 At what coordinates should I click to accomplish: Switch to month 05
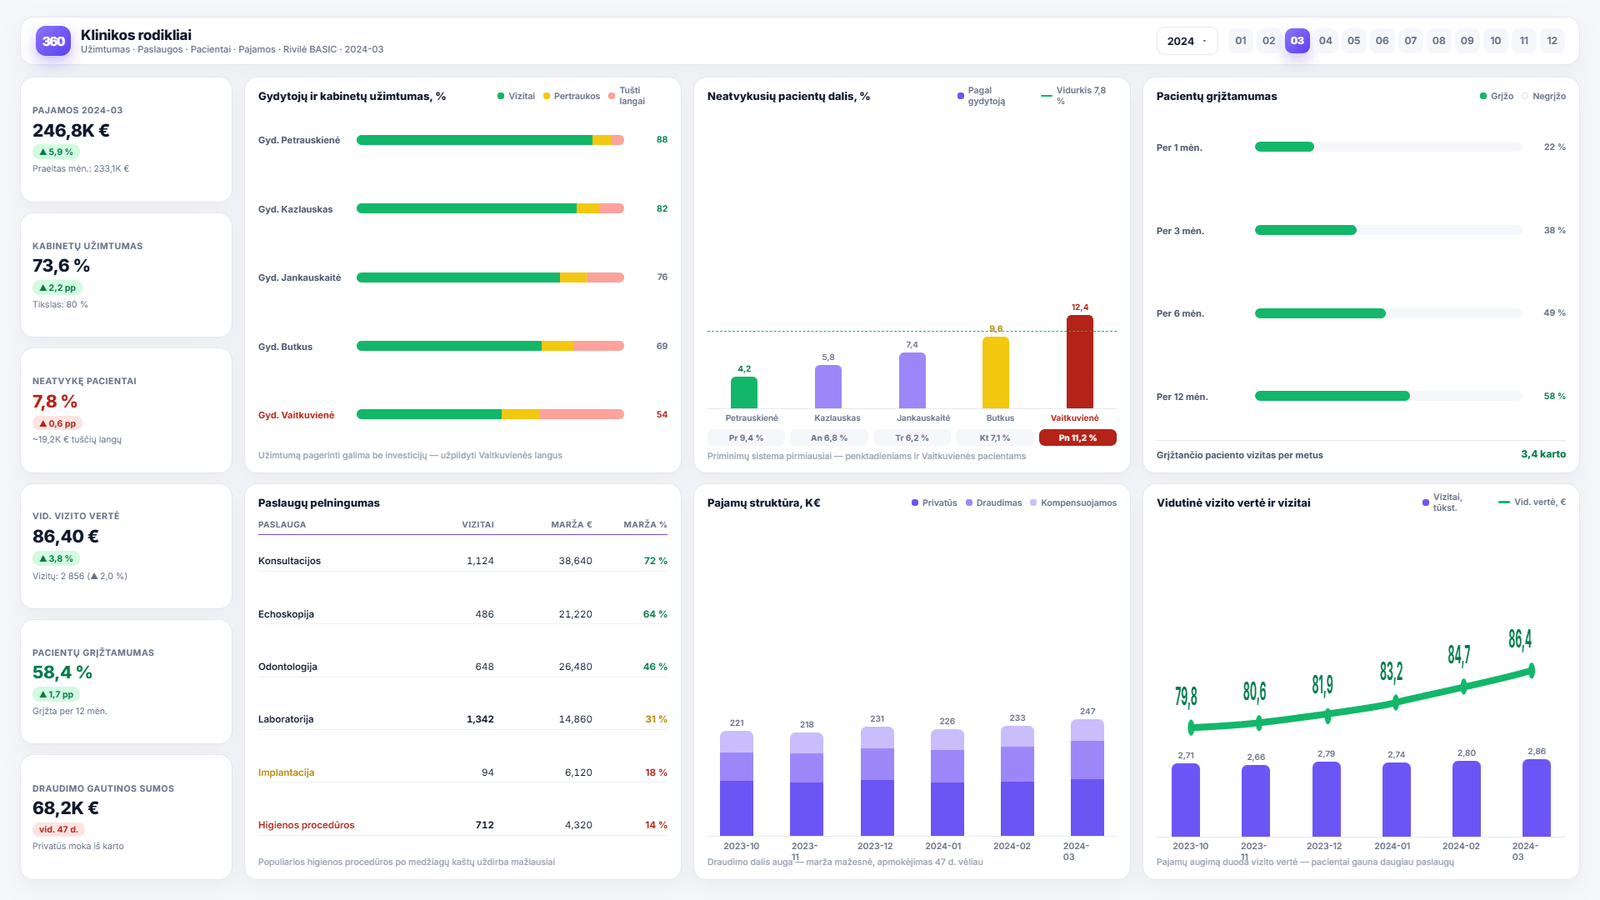tap(1354, 41)
